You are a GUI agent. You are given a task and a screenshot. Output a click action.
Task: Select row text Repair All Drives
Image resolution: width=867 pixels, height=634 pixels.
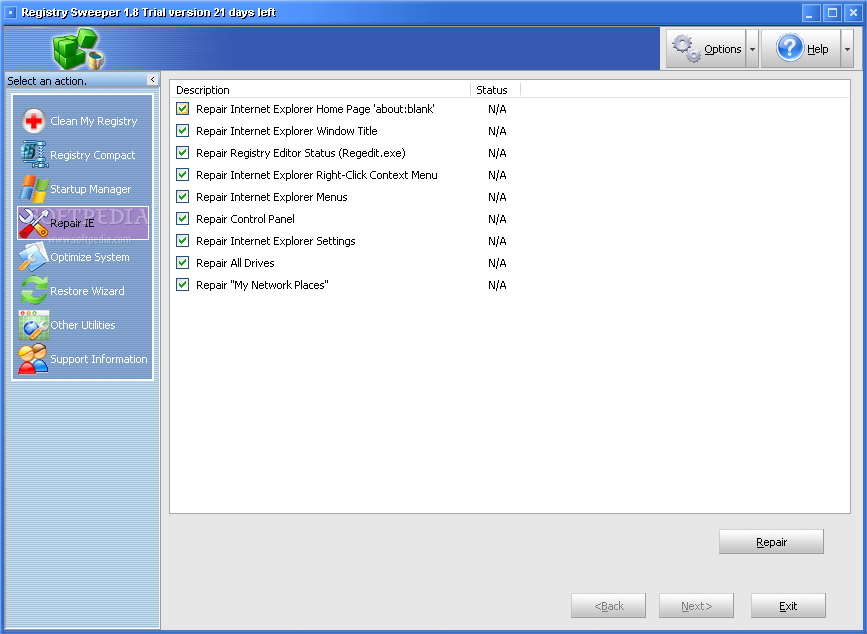(235, 263)
